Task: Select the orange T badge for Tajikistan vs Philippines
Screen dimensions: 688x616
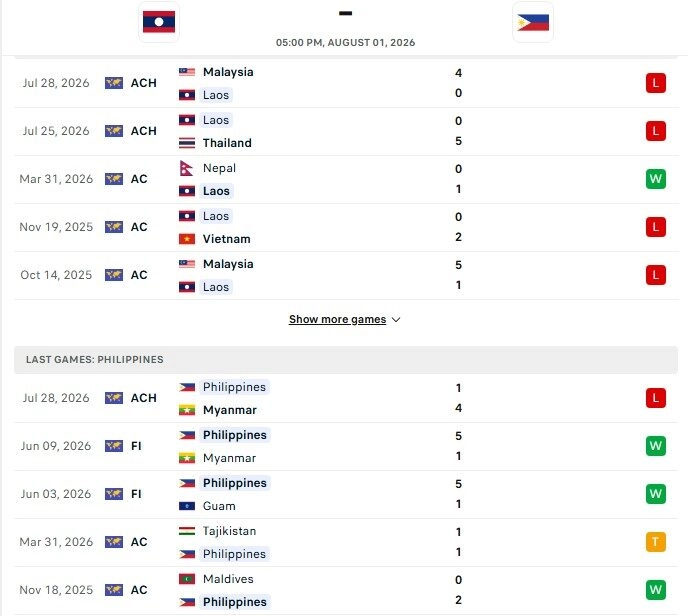Action: coord(656,542)
